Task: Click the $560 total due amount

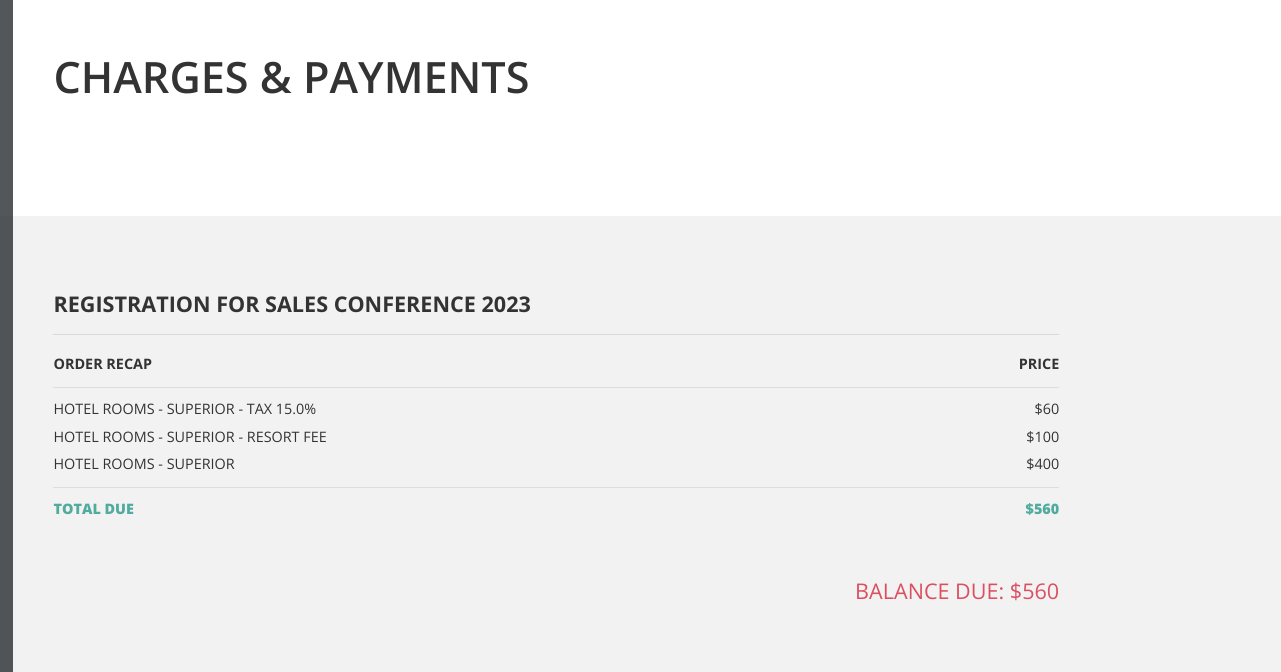Action: [1042, 509]
